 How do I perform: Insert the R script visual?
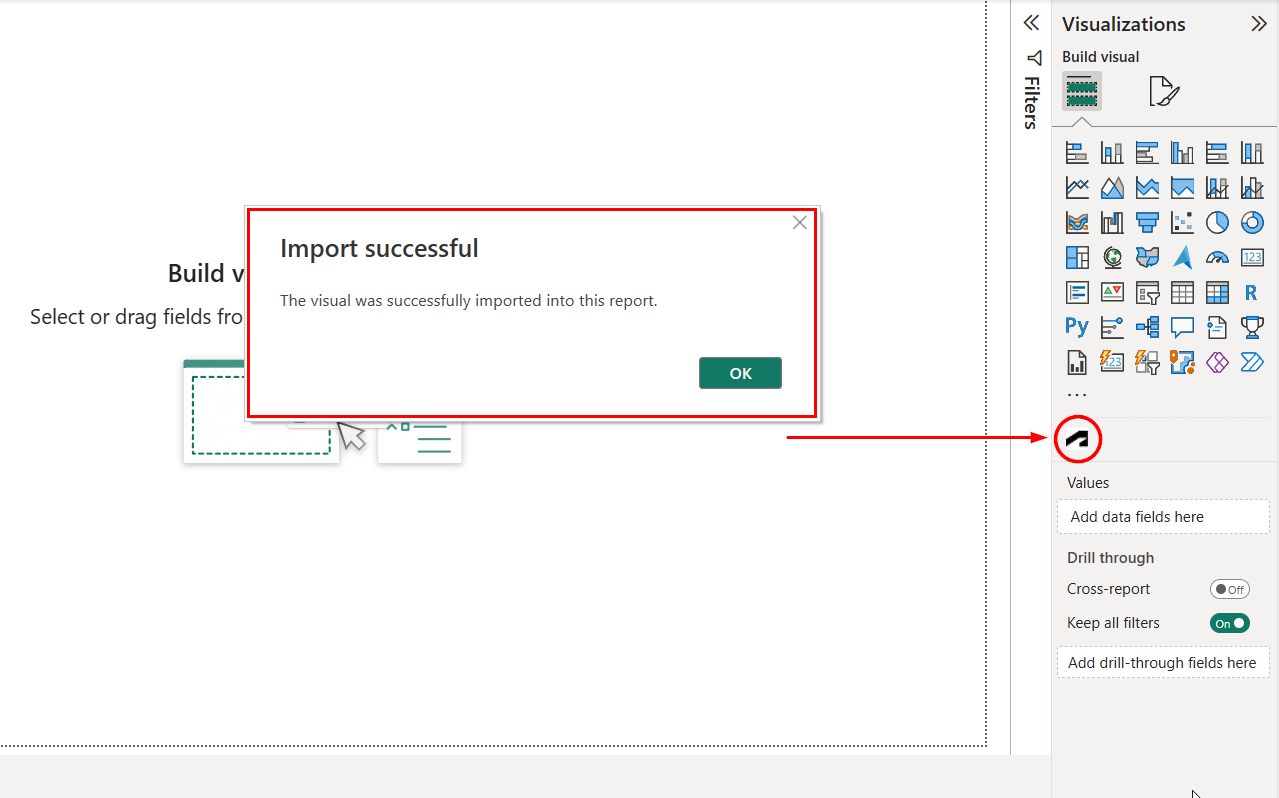pos(1252,292)
